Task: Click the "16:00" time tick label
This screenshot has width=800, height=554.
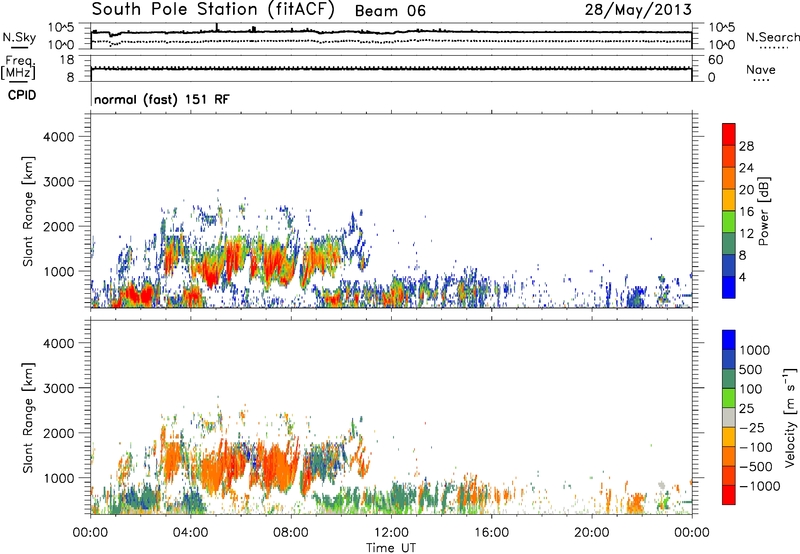Action: (x=491, y=533)
